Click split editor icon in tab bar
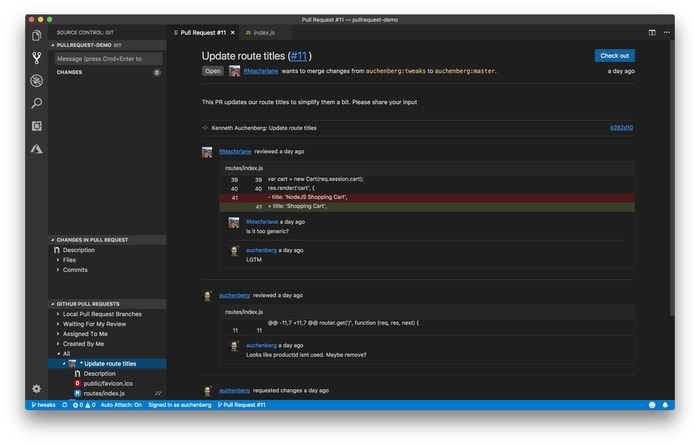 652,33
